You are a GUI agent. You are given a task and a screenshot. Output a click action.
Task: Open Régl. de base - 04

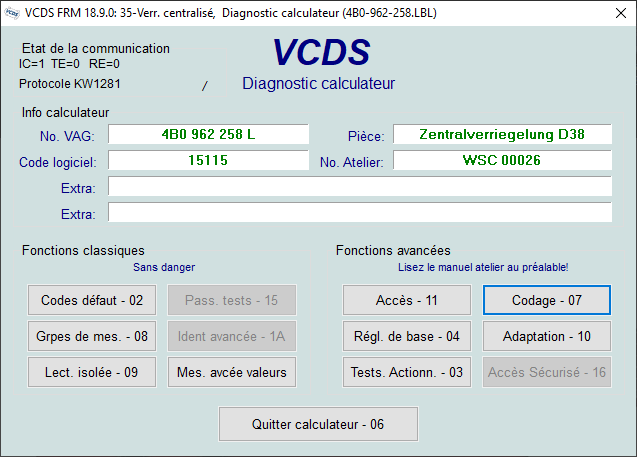pos(407,336)
